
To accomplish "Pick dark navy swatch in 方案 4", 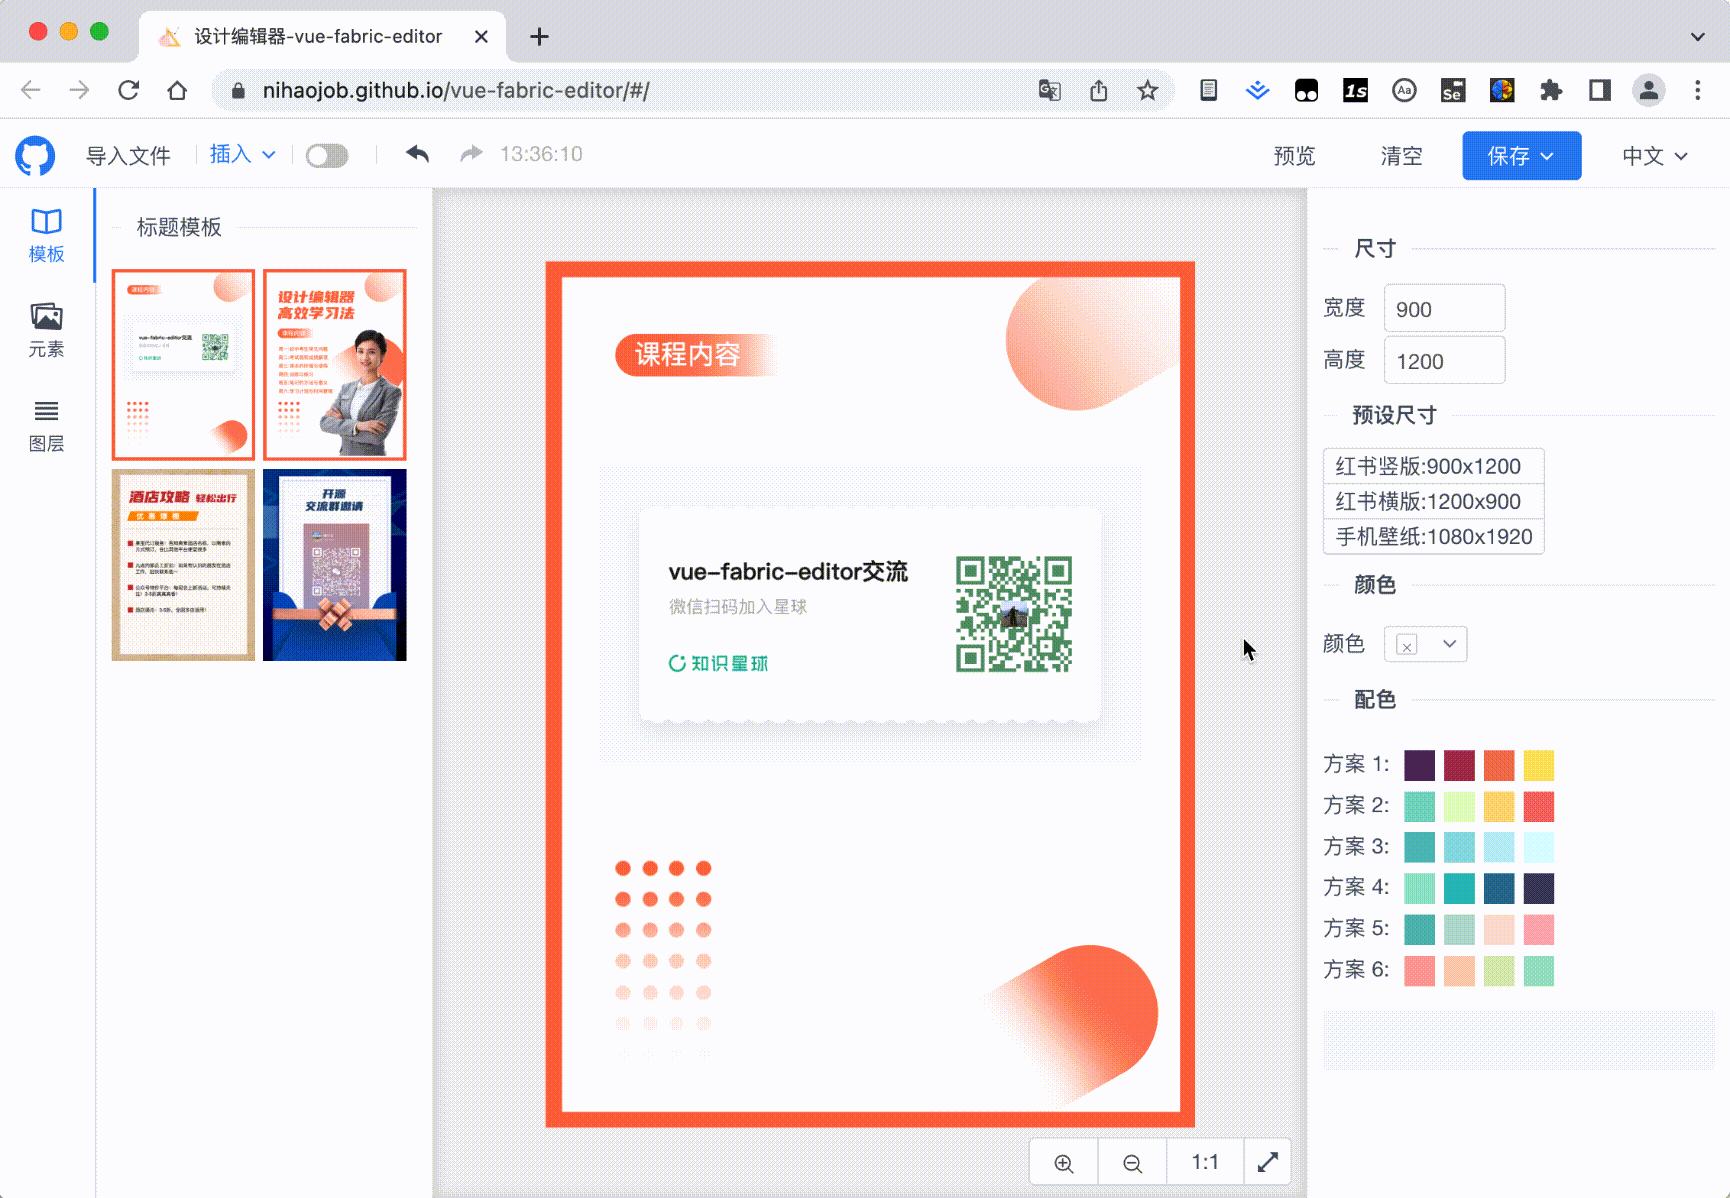I will [x=1539, y=888].
